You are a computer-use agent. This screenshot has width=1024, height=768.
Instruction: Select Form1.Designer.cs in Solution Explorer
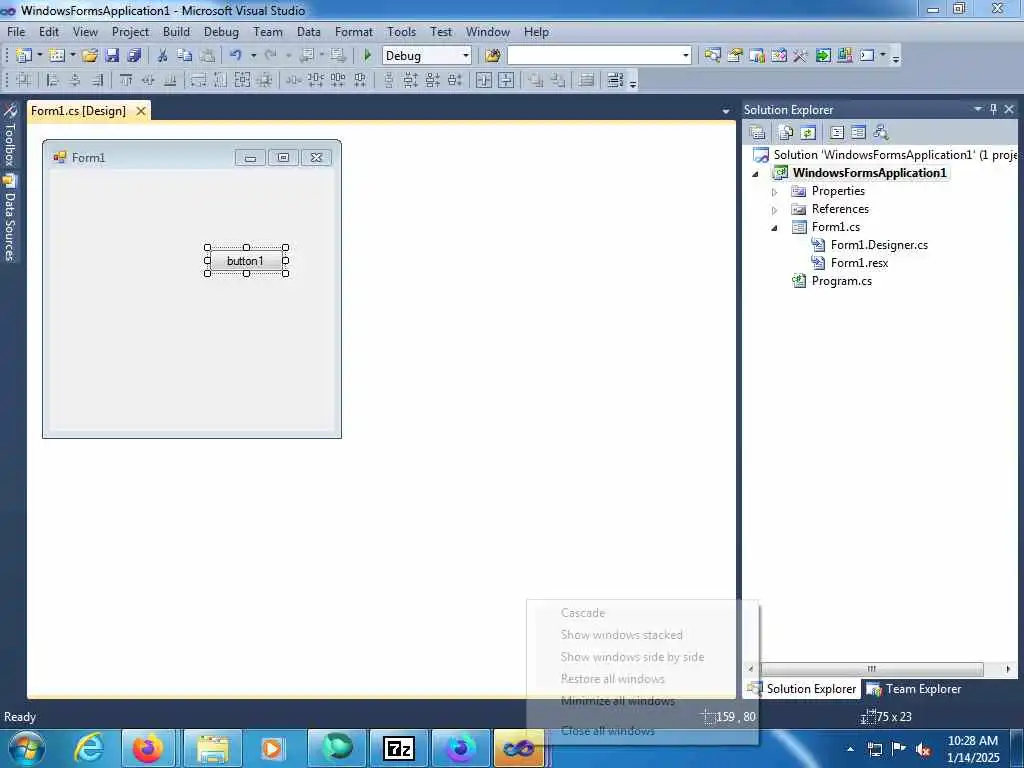point(879,245)
